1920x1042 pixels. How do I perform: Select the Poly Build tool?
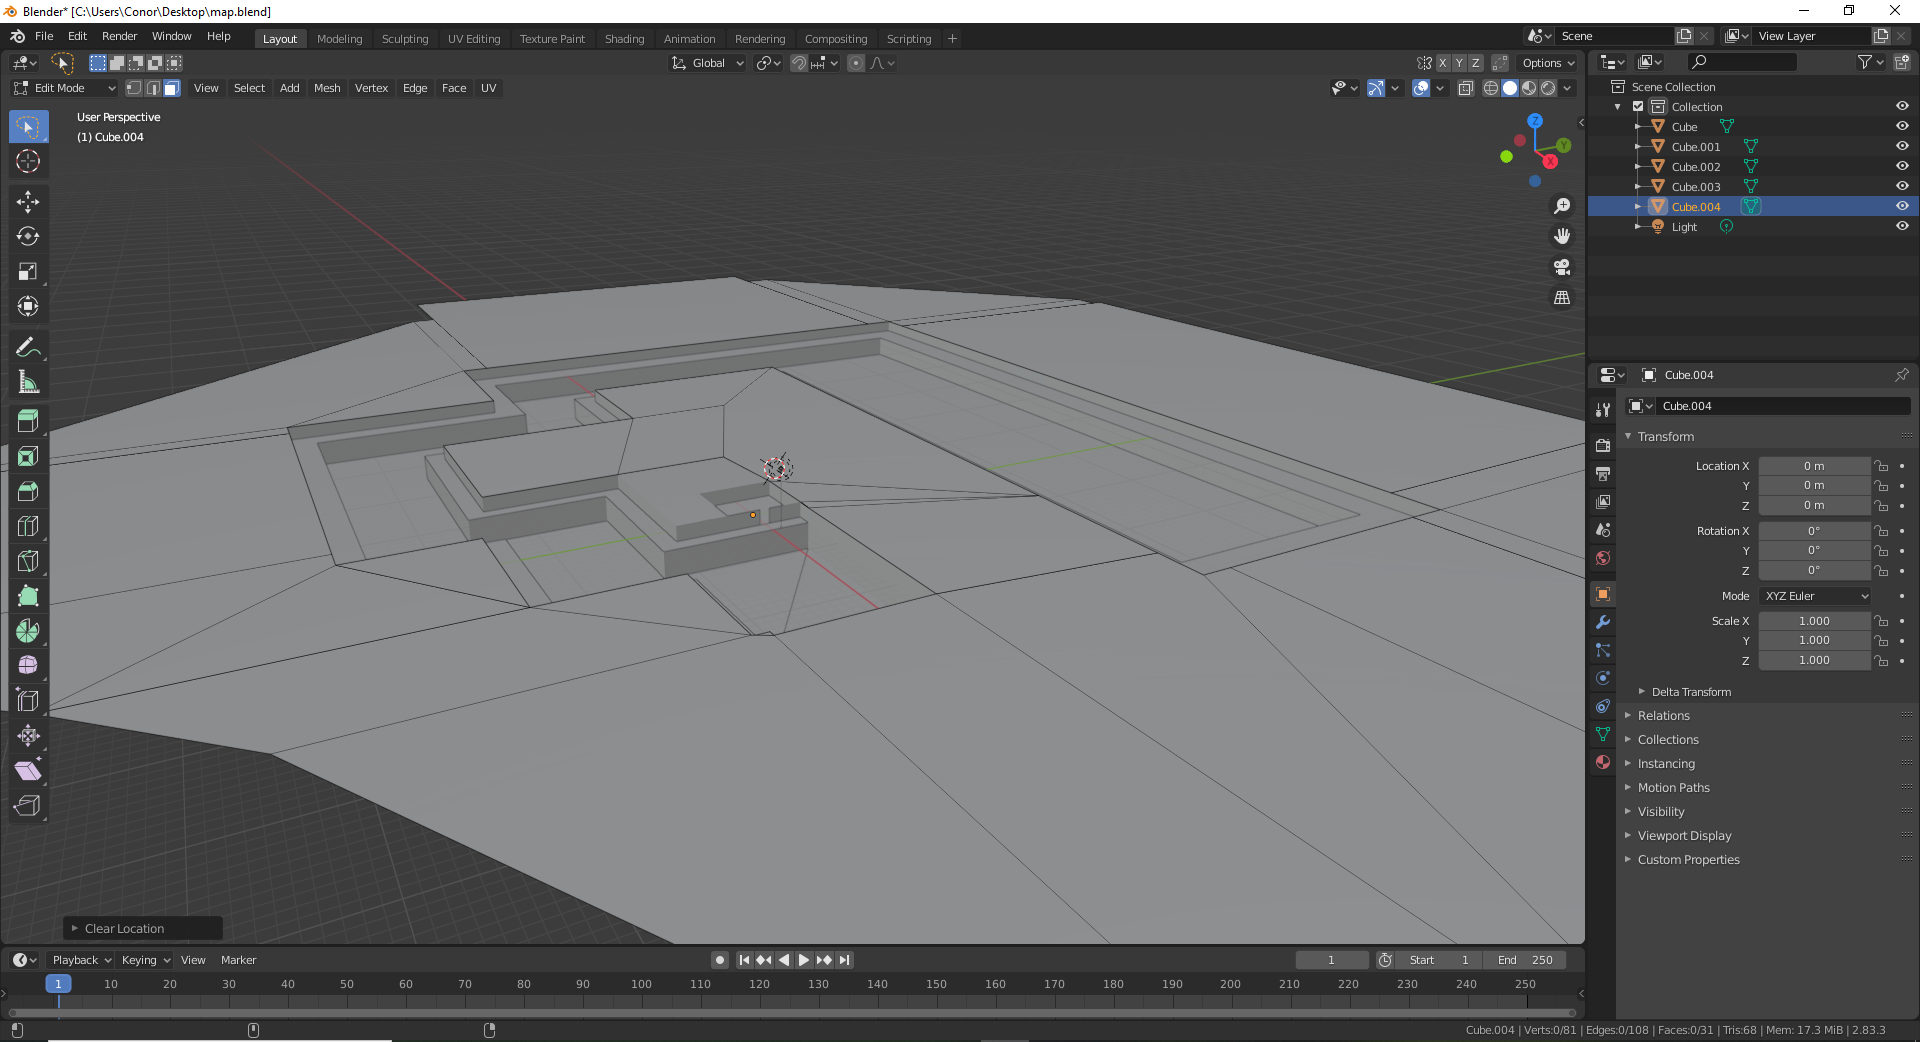coord(28,597)
